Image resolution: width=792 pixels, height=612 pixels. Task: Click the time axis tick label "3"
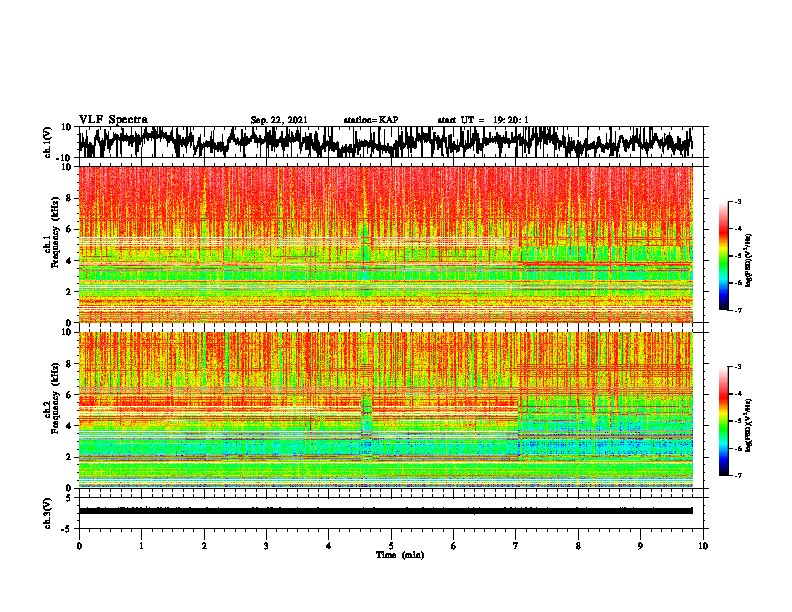coord(266,546)
